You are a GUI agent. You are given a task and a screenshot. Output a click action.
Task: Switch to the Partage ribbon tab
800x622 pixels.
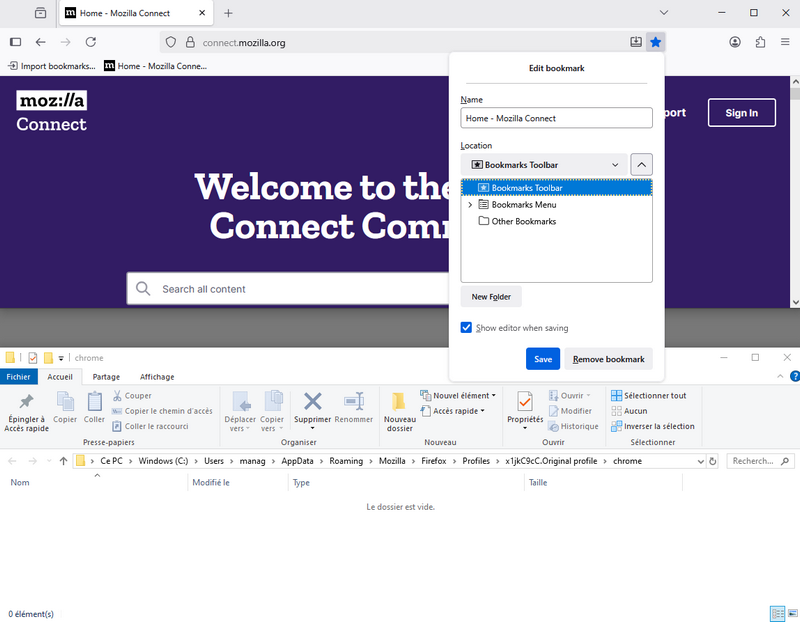(x=106, y=377)
